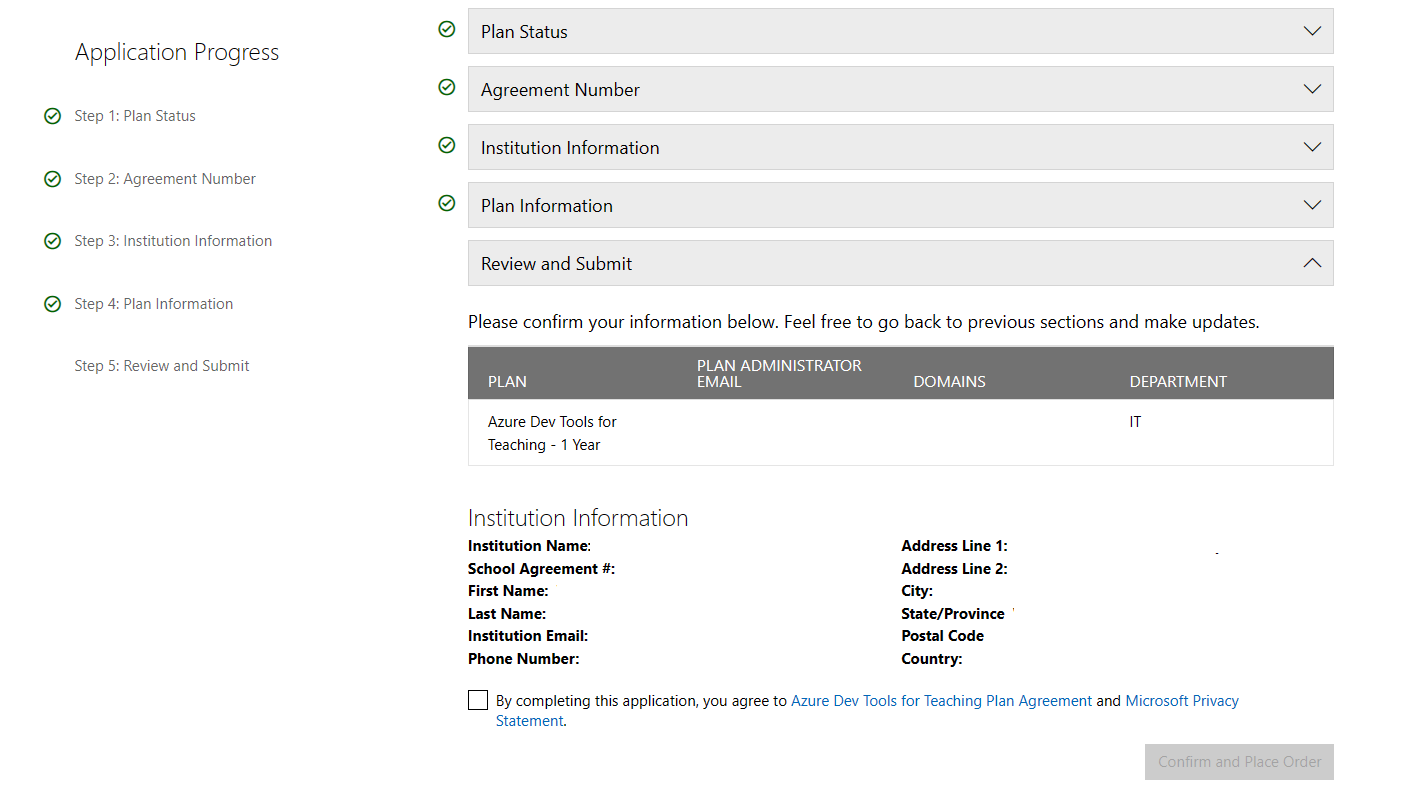This screenshot has height=803, width=1428.
Task: Go to Step 3: Institution Information in sidebar
Action: 173,241
